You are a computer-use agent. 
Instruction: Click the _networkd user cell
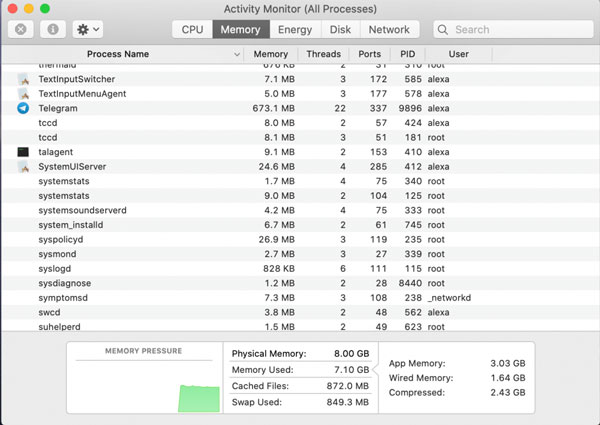pyautogui.click(x=449, y=298)
